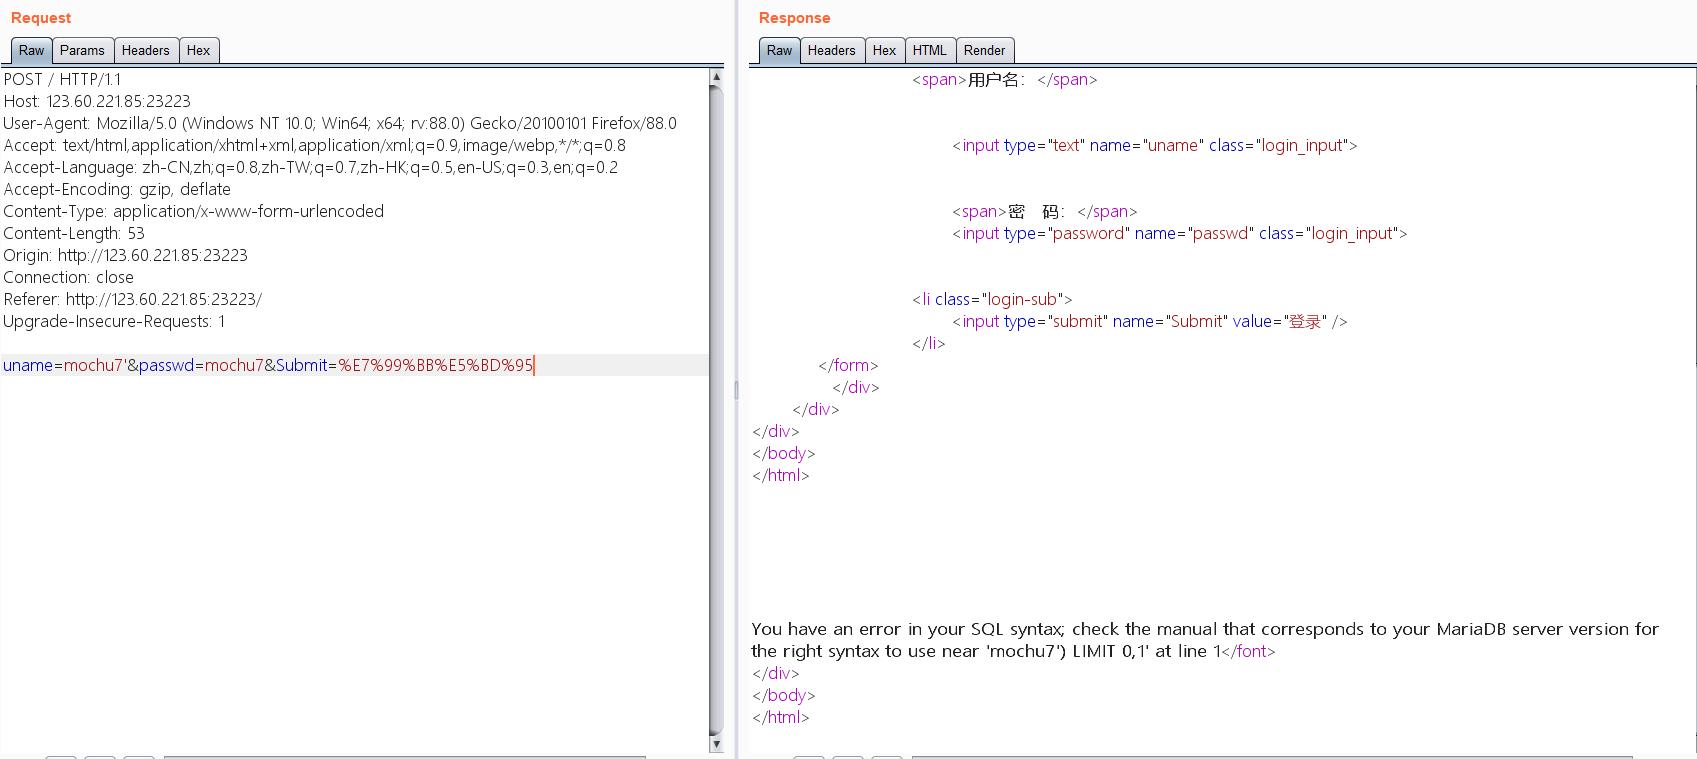
Task: Click the Content-Type header line
Action: pyautogui.click(x=194, y=211)
